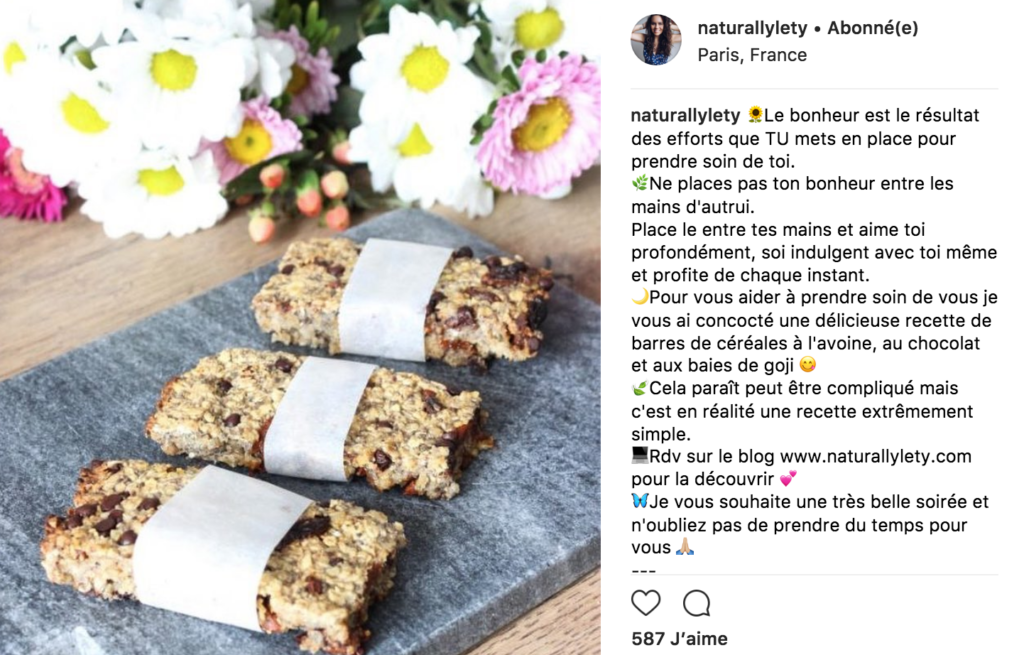Open www.naturallylety.com blog link

tap(876, 456)
